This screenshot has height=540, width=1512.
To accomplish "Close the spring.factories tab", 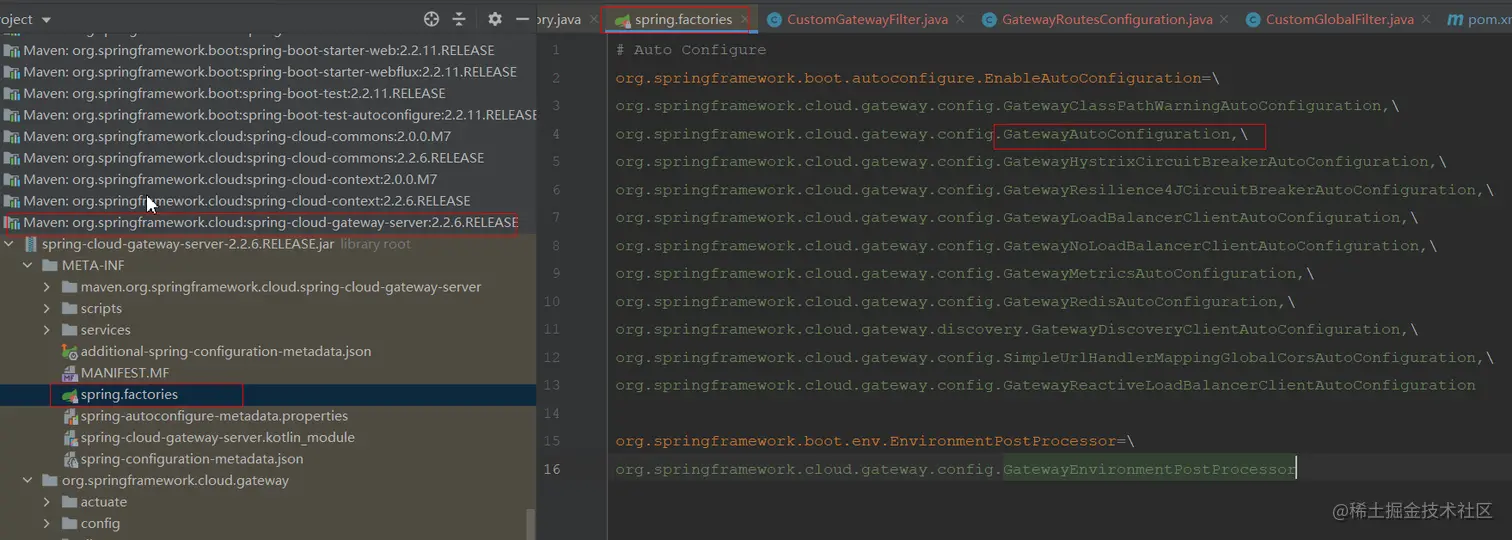I will (744, 20).
